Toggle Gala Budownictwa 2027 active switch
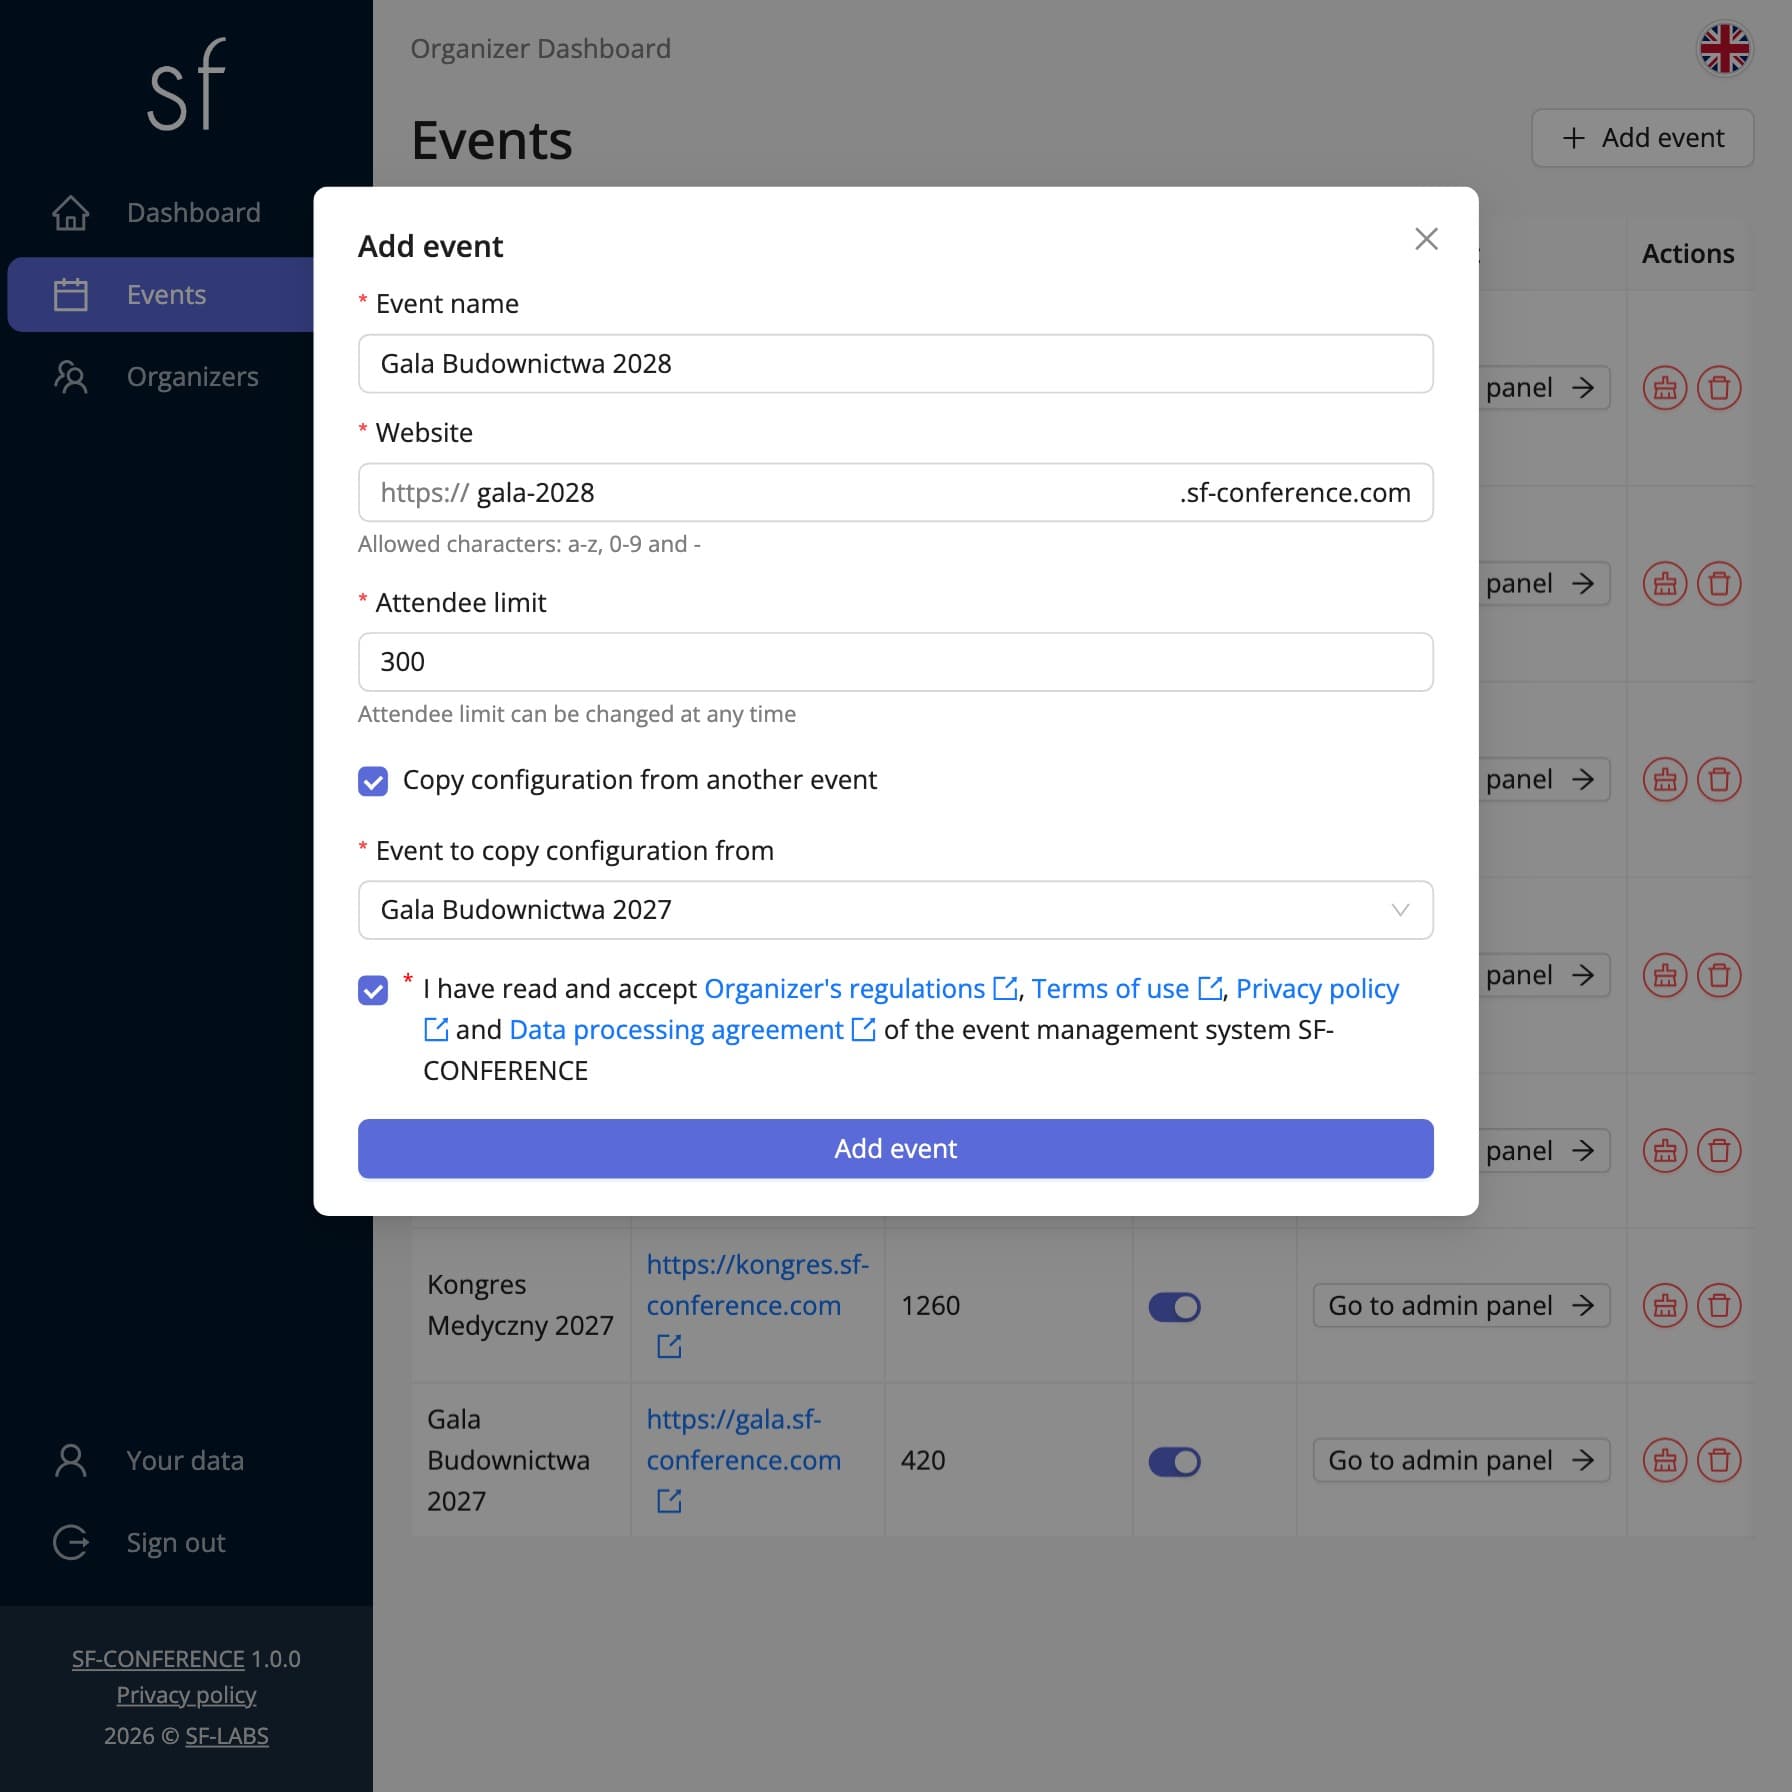 (x=1174, y=1462)
